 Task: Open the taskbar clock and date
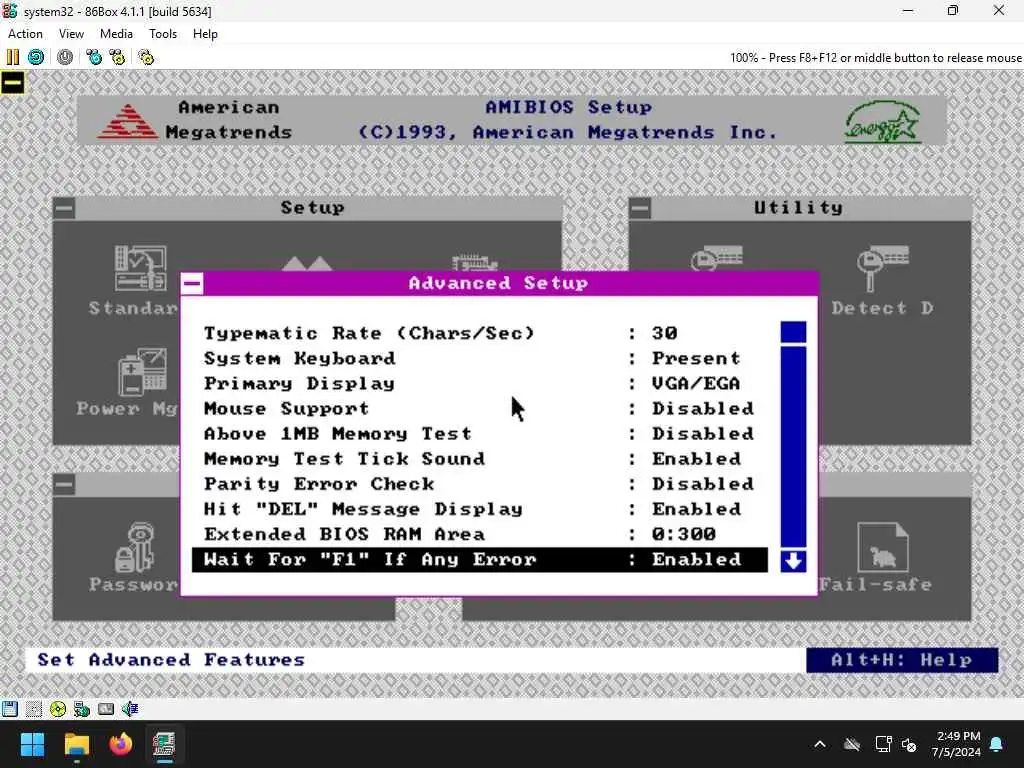957,744
